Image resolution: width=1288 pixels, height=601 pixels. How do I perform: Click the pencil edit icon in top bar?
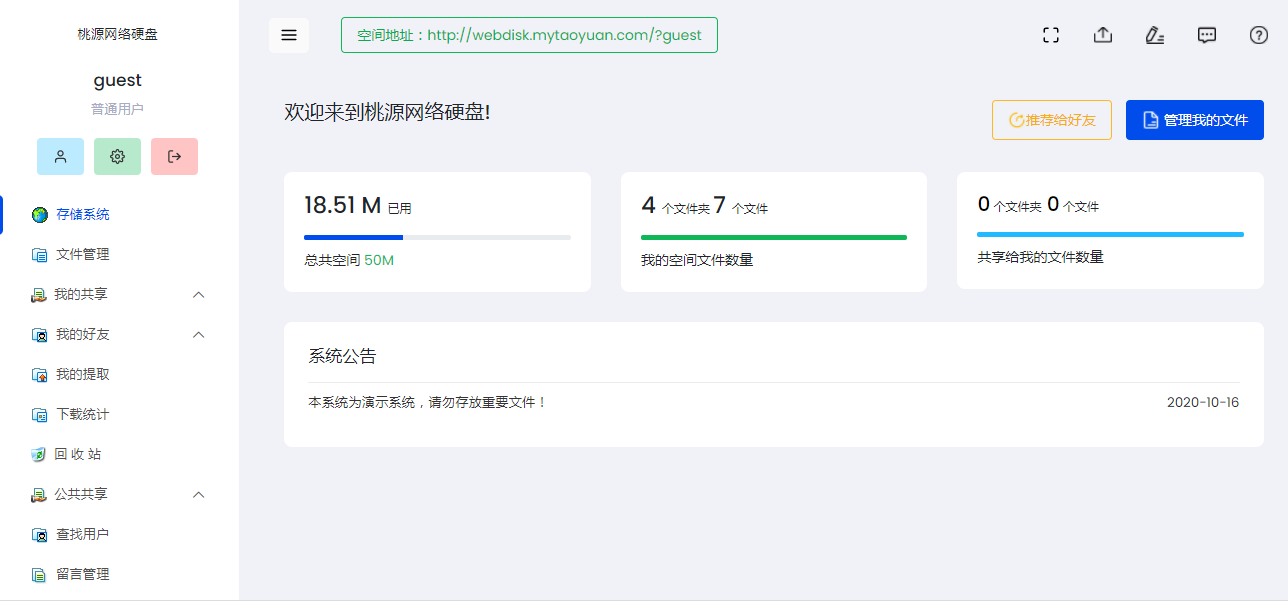click(1154, 35)
